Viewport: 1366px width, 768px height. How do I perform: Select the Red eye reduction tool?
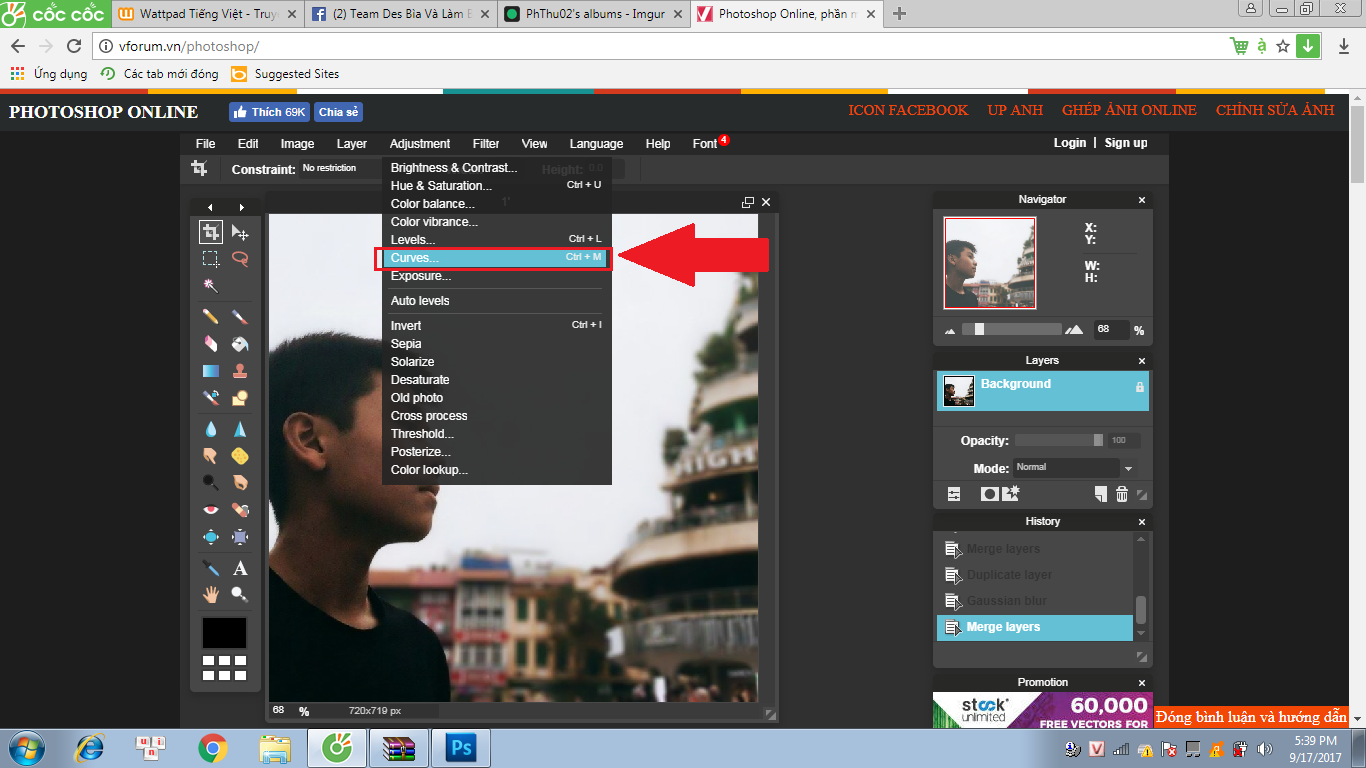(x=210, y=510)
